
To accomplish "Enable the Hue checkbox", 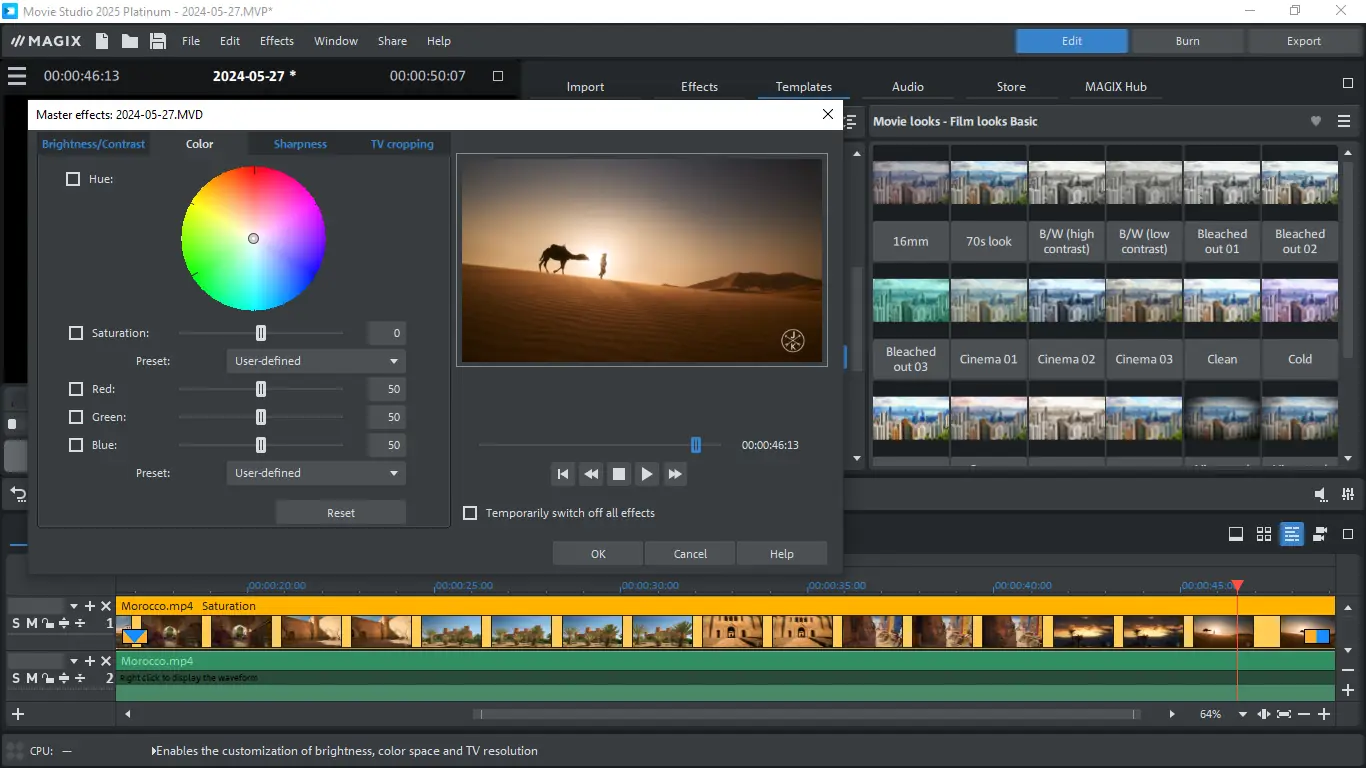I will tap(73, 179).
